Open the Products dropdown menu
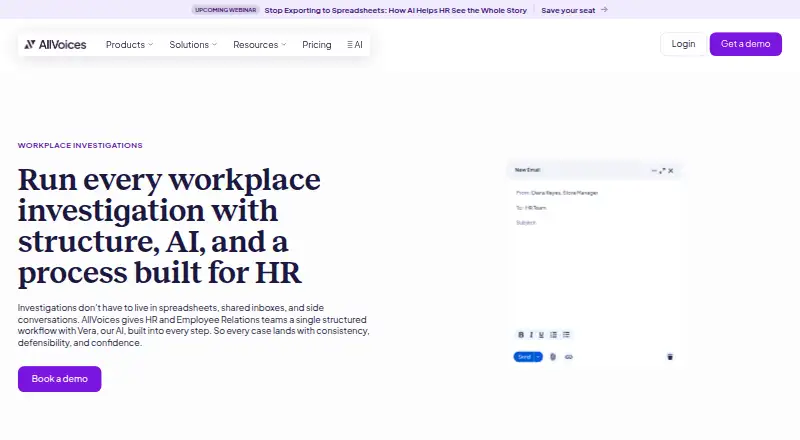800x440 pixels. point(130,45)
